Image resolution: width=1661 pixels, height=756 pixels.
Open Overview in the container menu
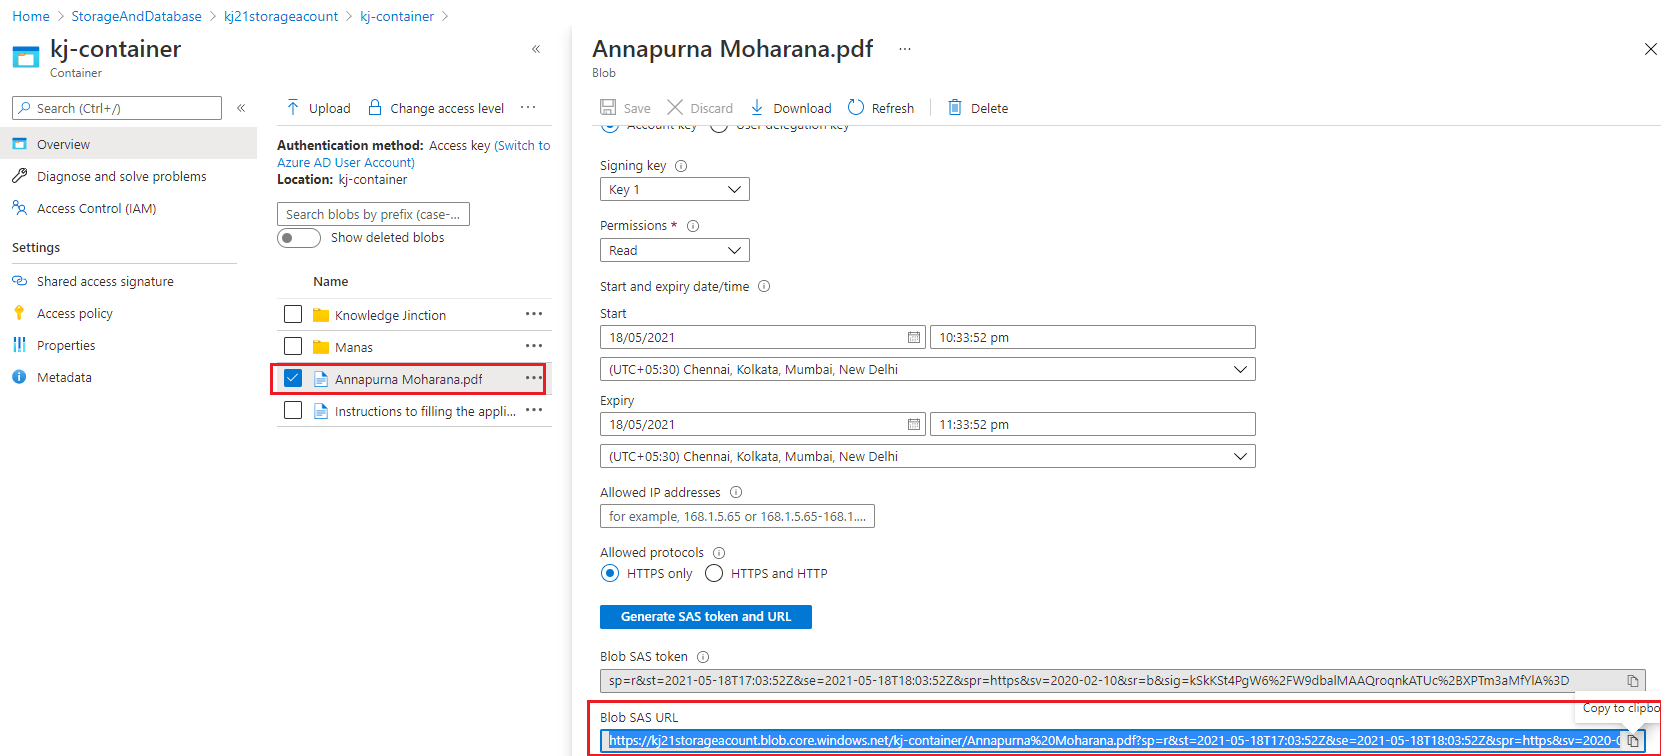(x=128, y=144)
